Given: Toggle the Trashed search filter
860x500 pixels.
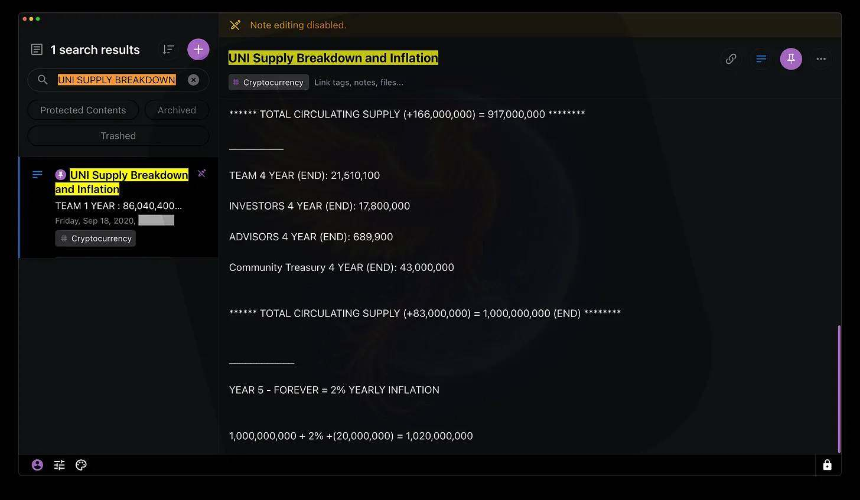Looking at the screenshot, I should point(117,135).
